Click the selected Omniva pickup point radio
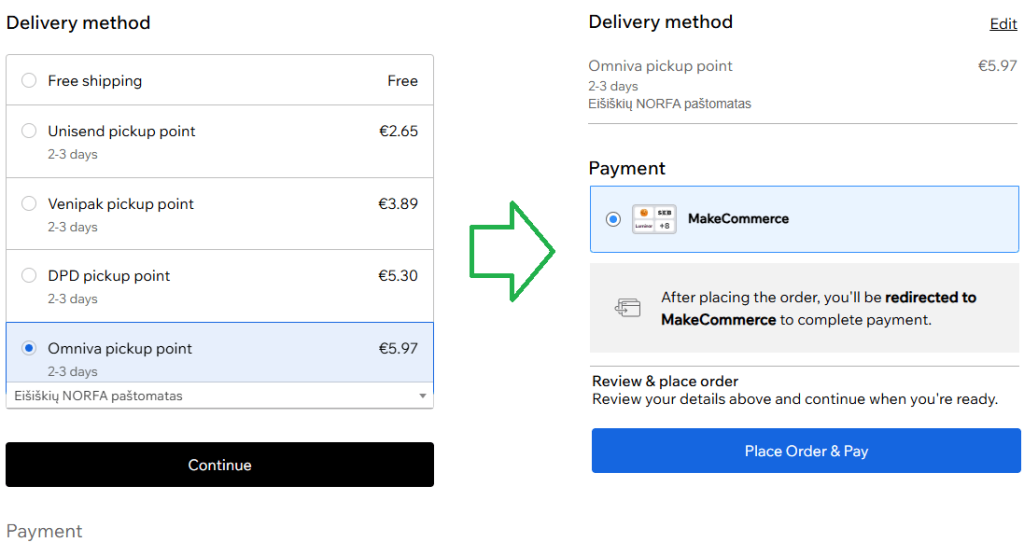The height and width of the screenshot is (556, 1024). pyautogui.click(x=29, y=348)
